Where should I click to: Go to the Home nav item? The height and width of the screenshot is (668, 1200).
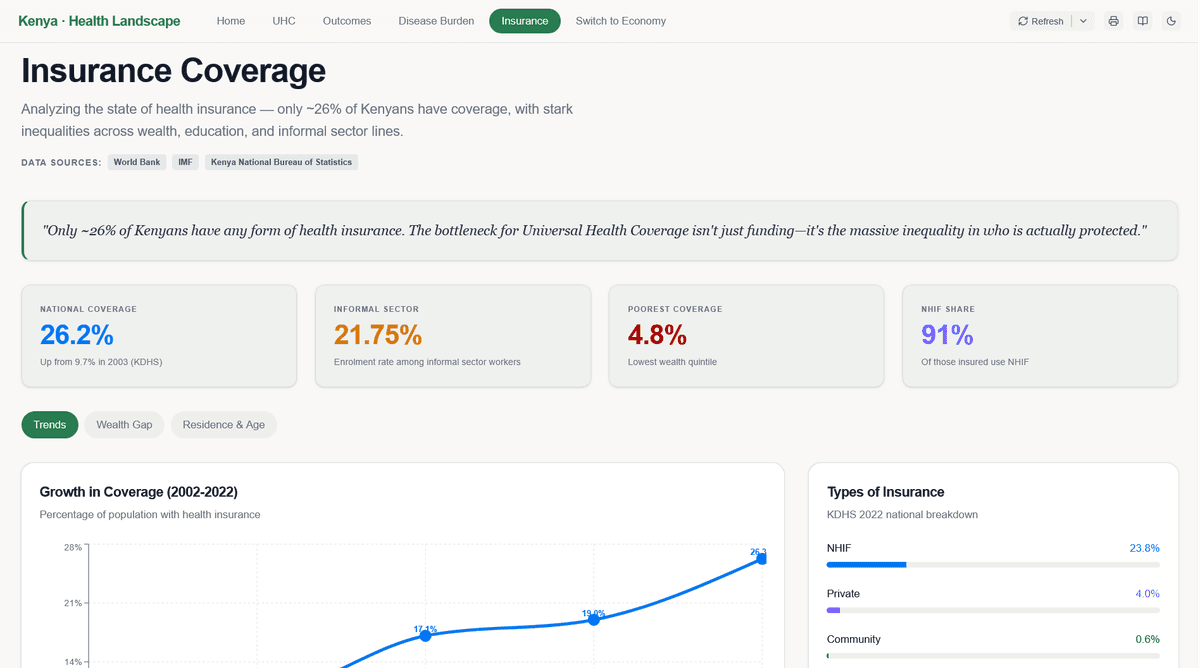coord(231,21)
